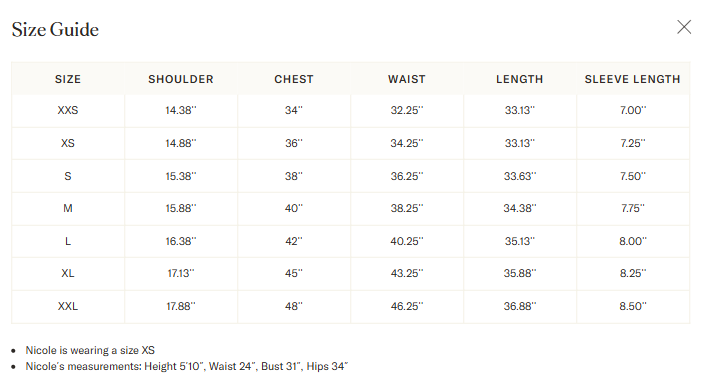Click the Nicole is wearing size XS note
701x384 pixels.
pyautogui.click(x=90, y=350)
